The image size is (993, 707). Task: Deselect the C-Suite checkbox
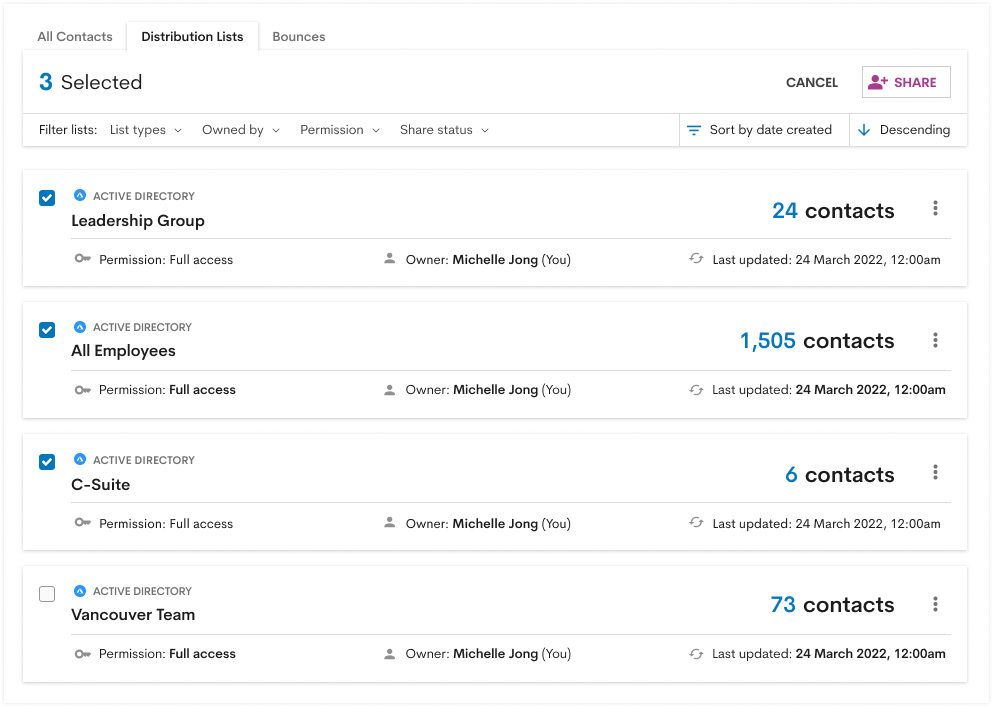point(47,462)
